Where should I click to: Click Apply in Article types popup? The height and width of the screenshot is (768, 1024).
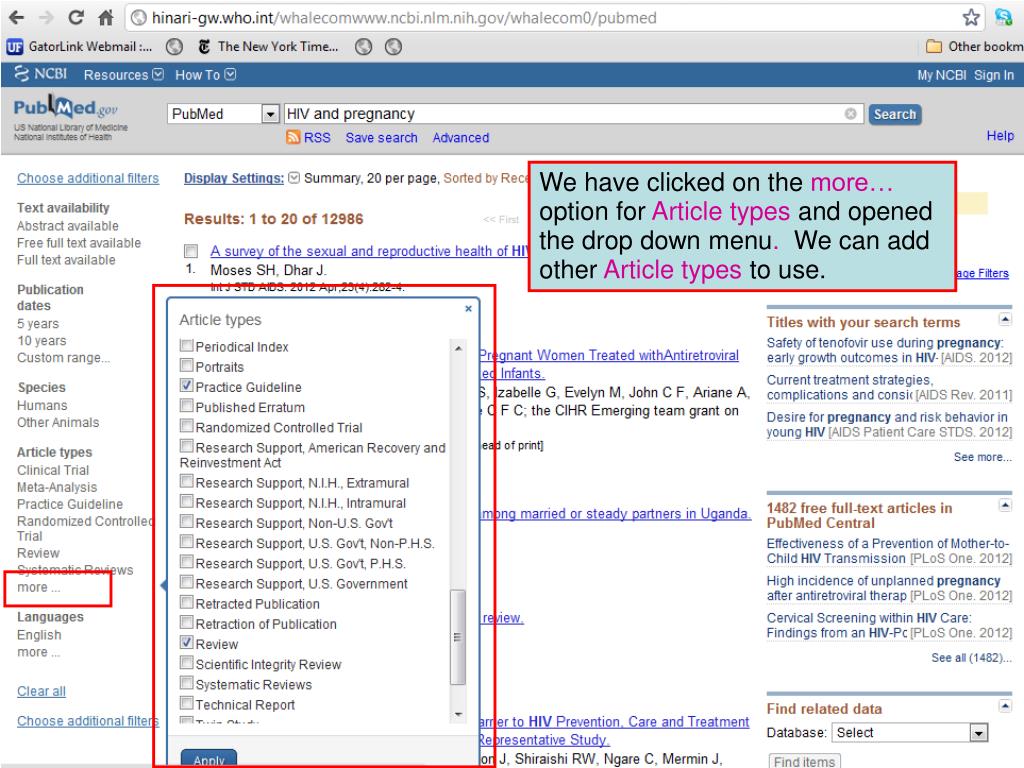[209, 759]
